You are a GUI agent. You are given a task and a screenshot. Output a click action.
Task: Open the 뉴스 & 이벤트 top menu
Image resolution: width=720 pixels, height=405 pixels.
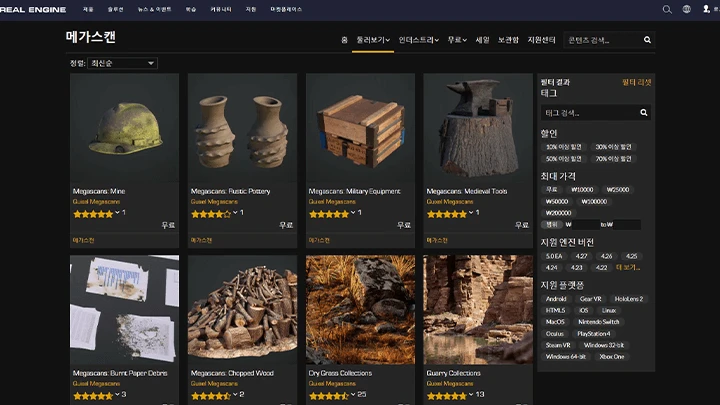[x=154, y=9]
